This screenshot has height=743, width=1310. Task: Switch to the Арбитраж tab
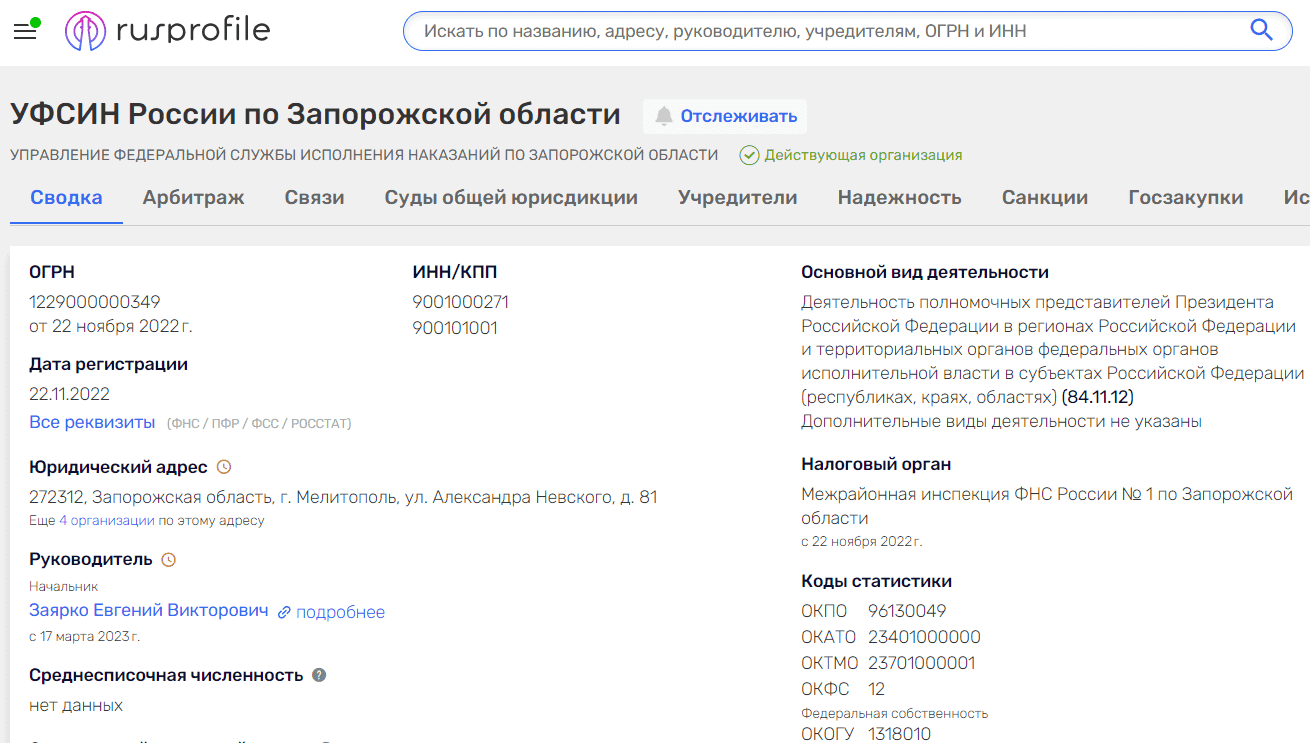pos(194,197)
